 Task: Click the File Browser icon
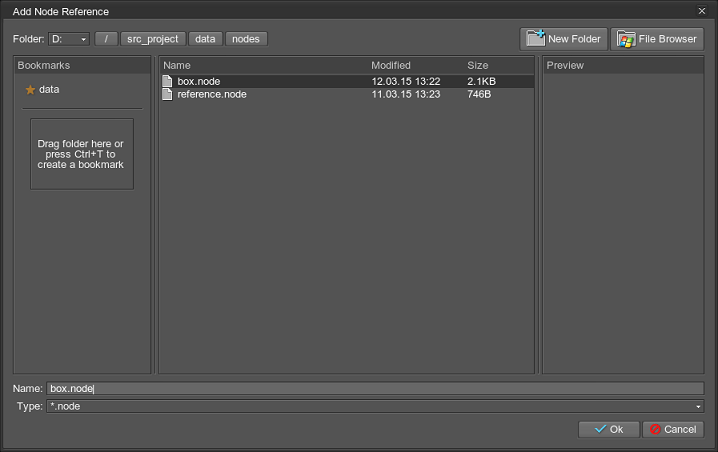[x=627, y=39]
